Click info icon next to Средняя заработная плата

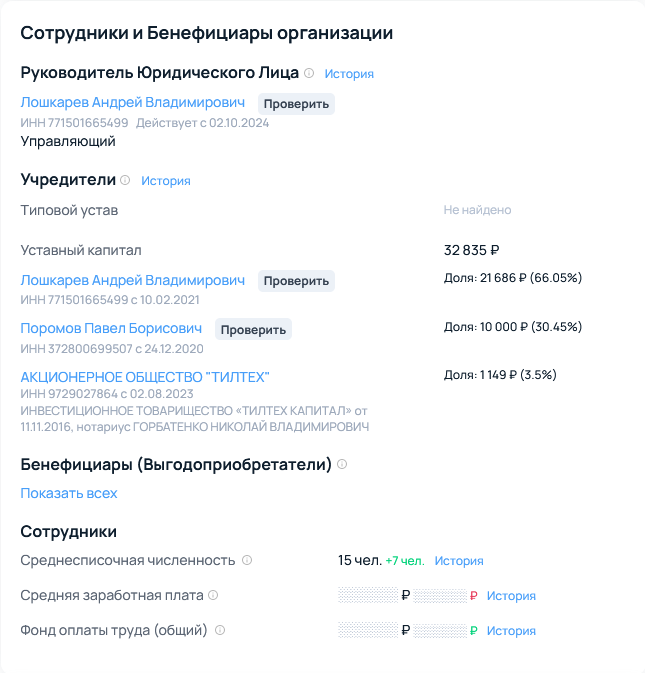click(x=213, y=595)
